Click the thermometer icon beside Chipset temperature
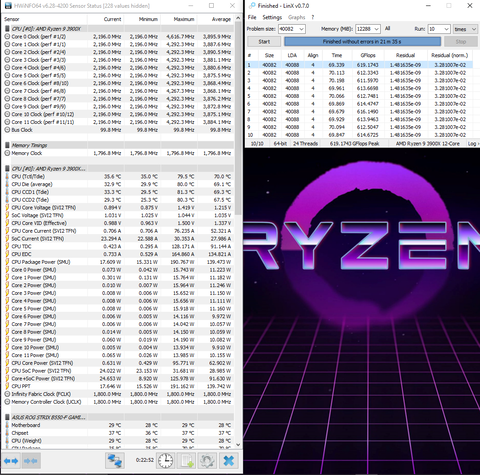The height and width of the screenshot is (475, 480). 7,433
